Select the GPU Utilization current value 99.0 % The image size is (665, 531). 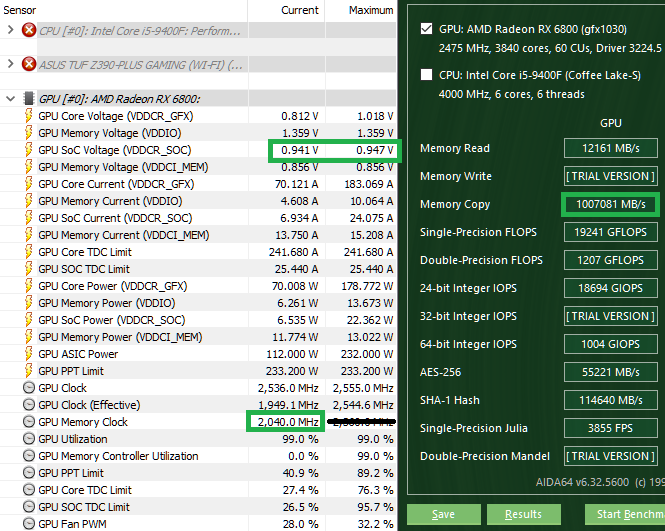300,439
